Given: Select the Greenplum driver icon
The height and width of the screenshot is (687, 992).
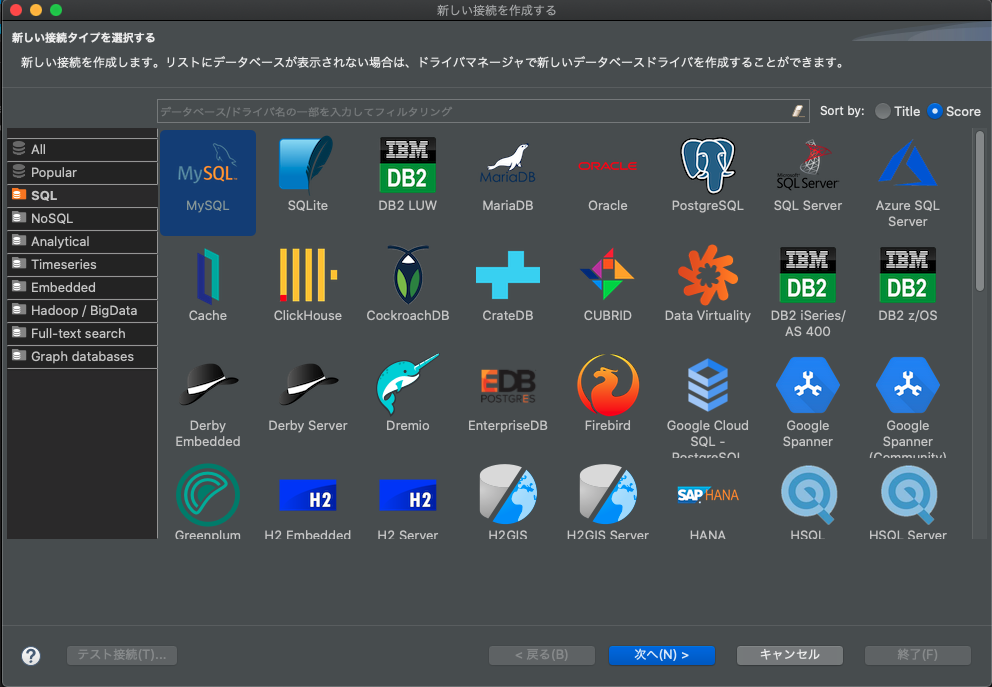Looking at the screenshot, I should point(208,495).
